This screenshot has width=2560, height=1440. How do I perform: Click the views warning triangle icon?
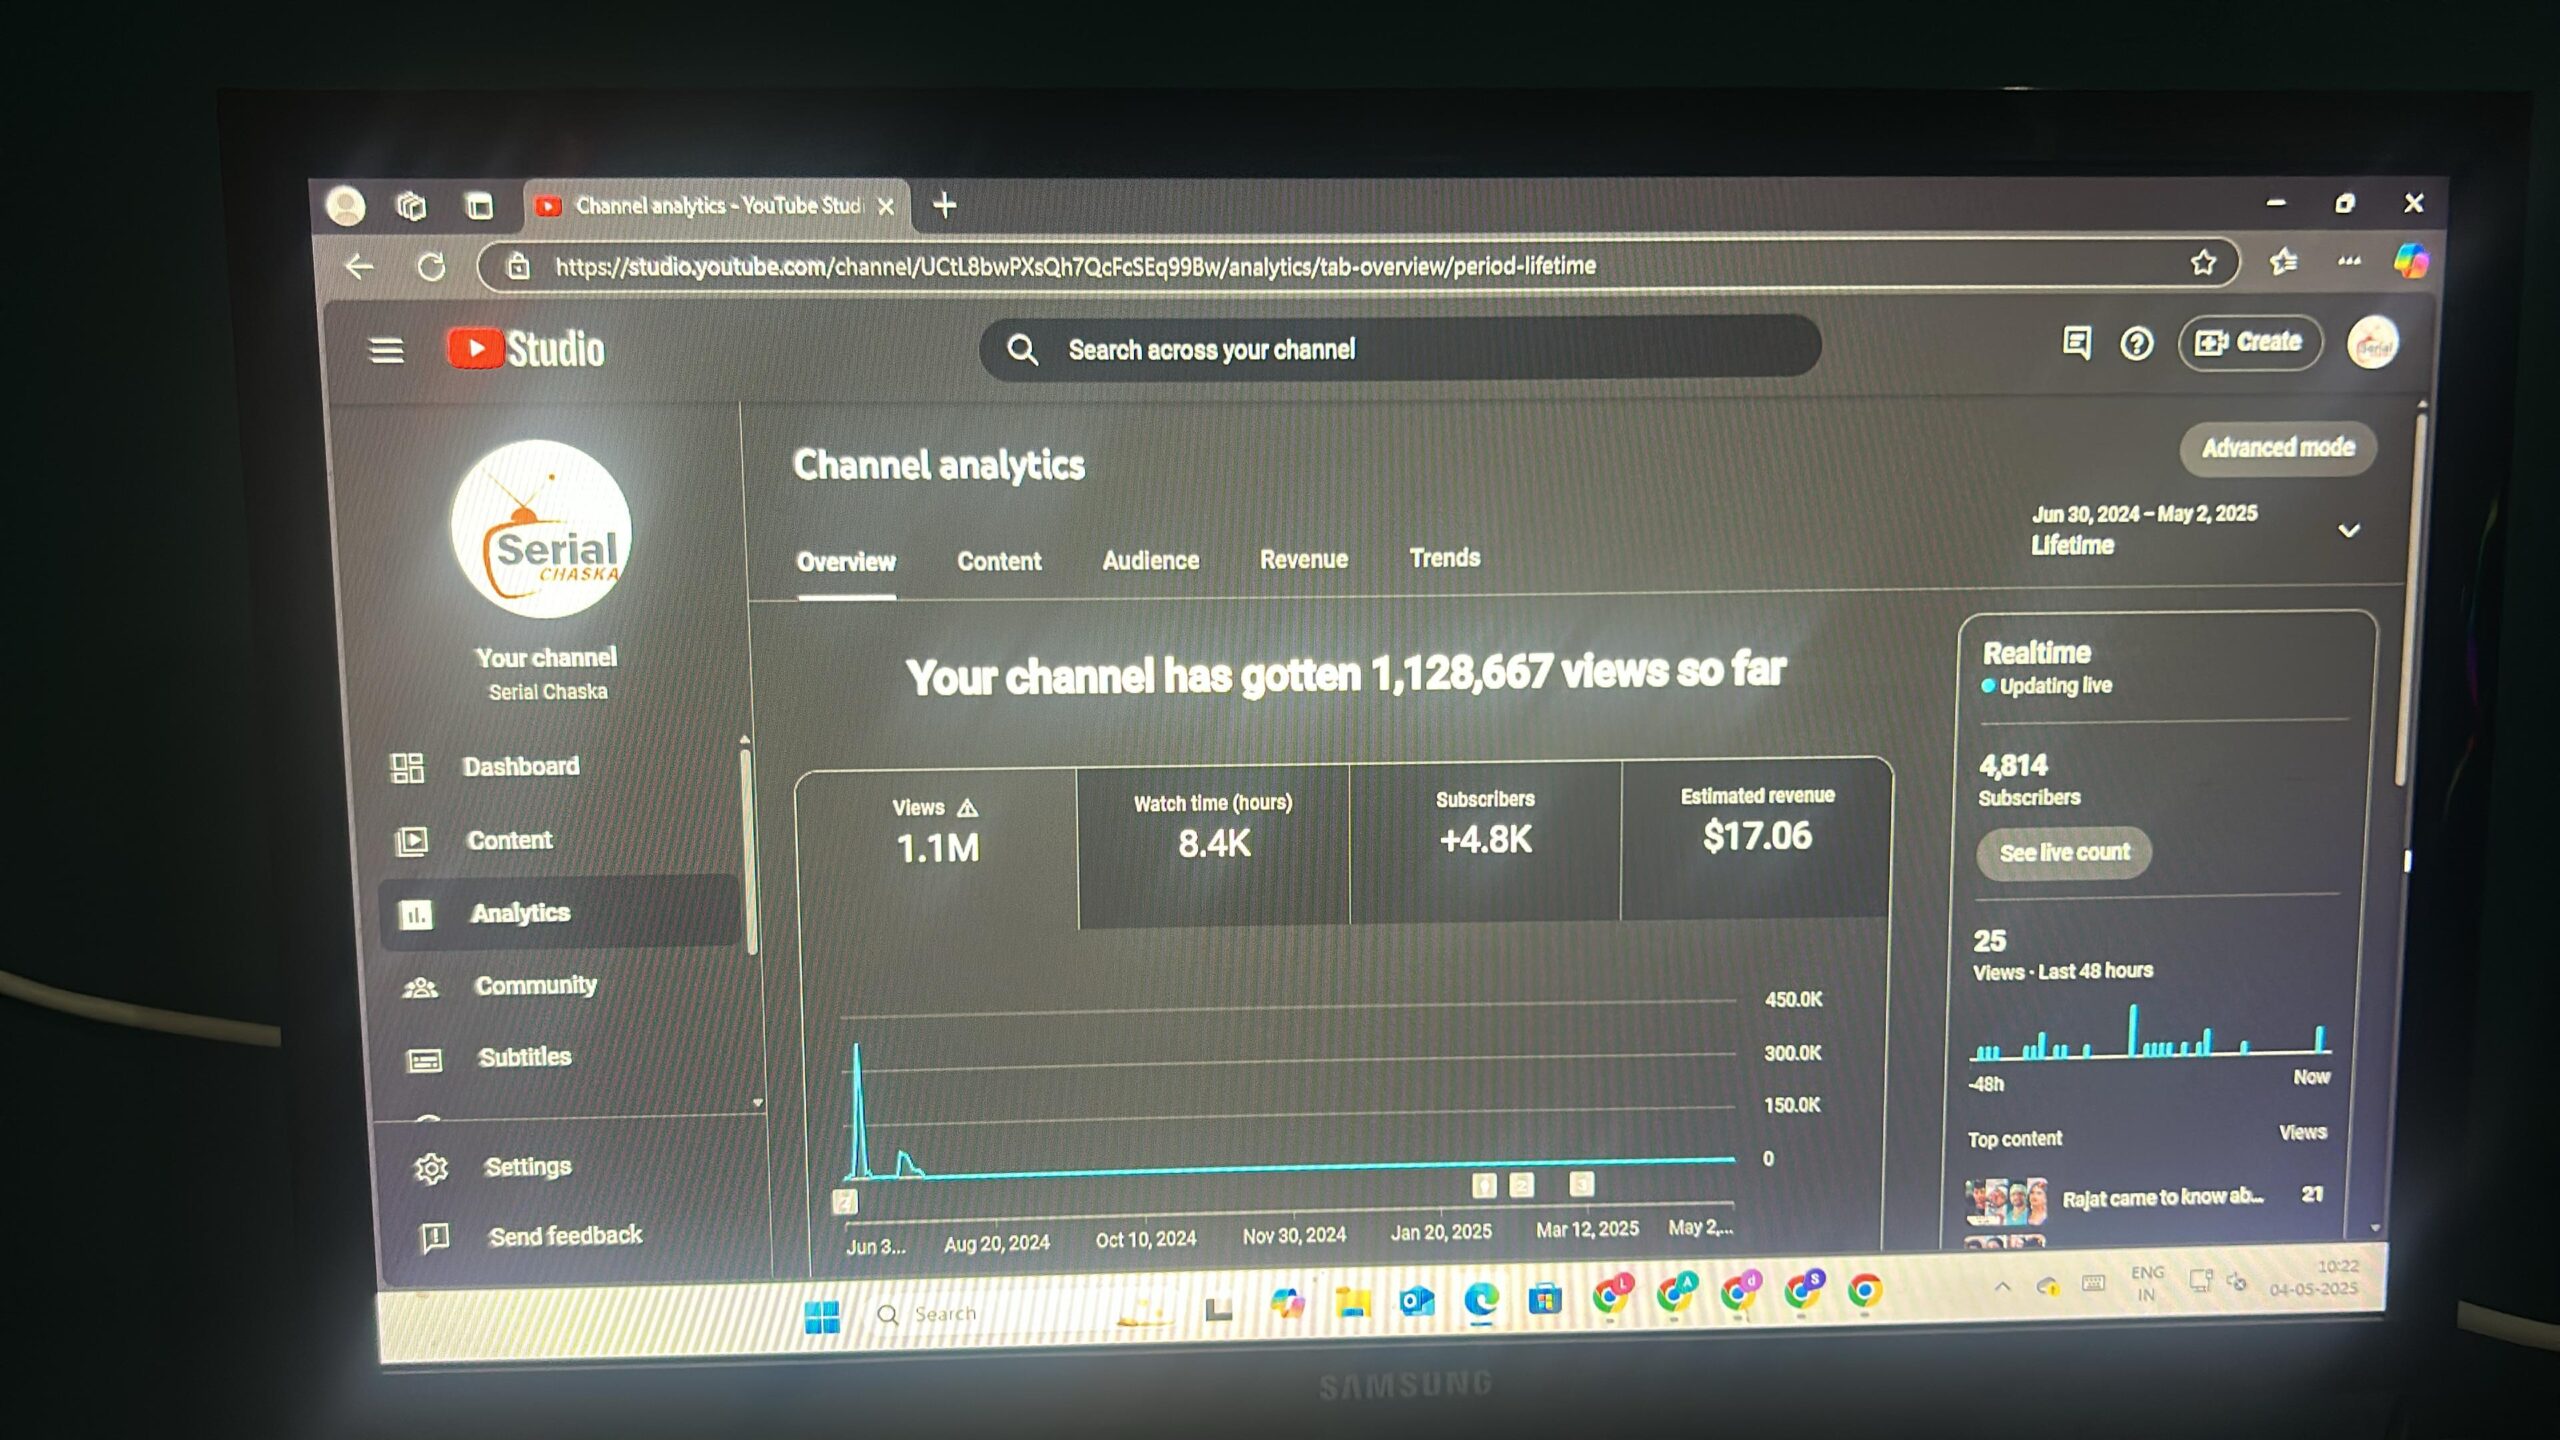[967, 808]
